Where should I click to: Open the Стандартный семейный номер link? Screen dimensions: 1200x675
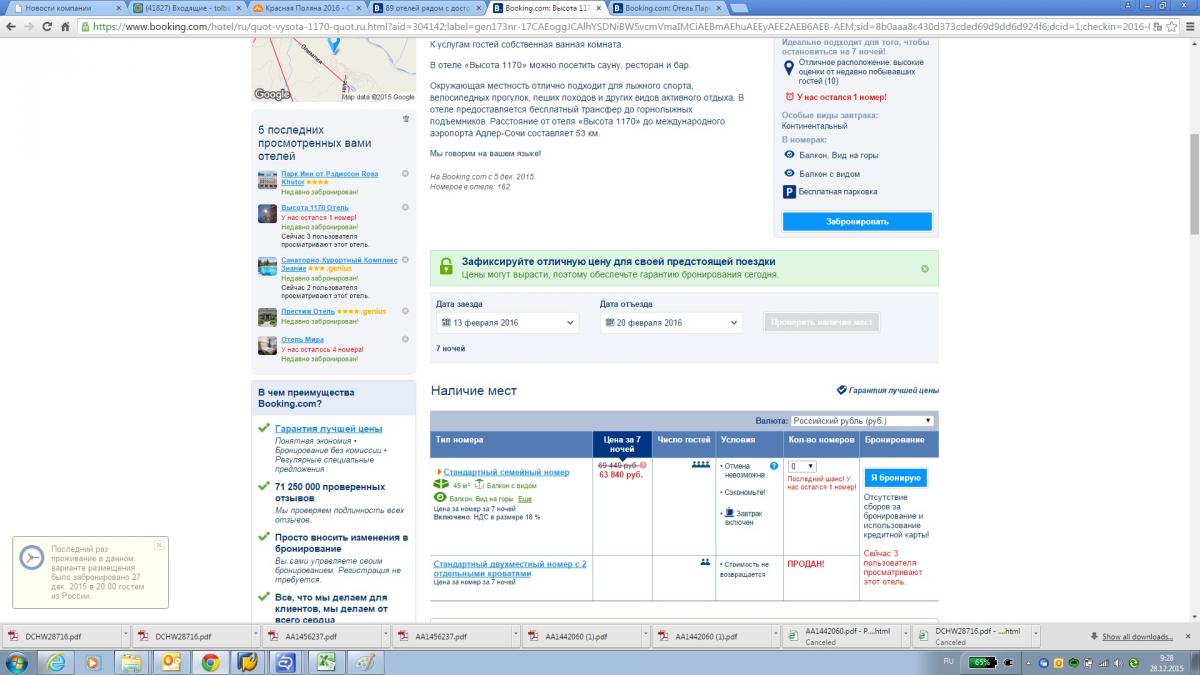click(506, 472)
